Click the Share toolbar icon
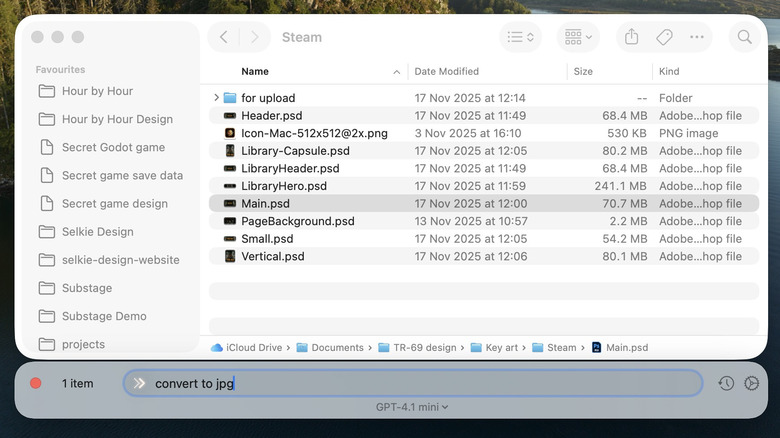The image size is (780, 438). (631, 37)
